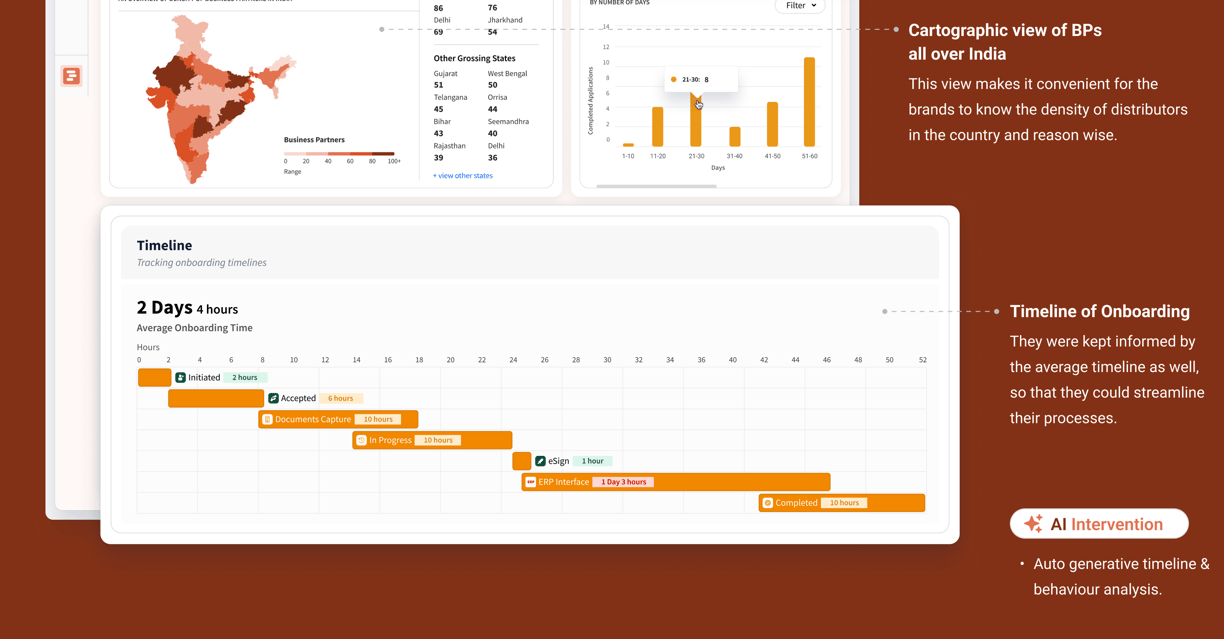Click the Accepted orange timeline bar
The image size is (1224, 639).
(216, 398)
